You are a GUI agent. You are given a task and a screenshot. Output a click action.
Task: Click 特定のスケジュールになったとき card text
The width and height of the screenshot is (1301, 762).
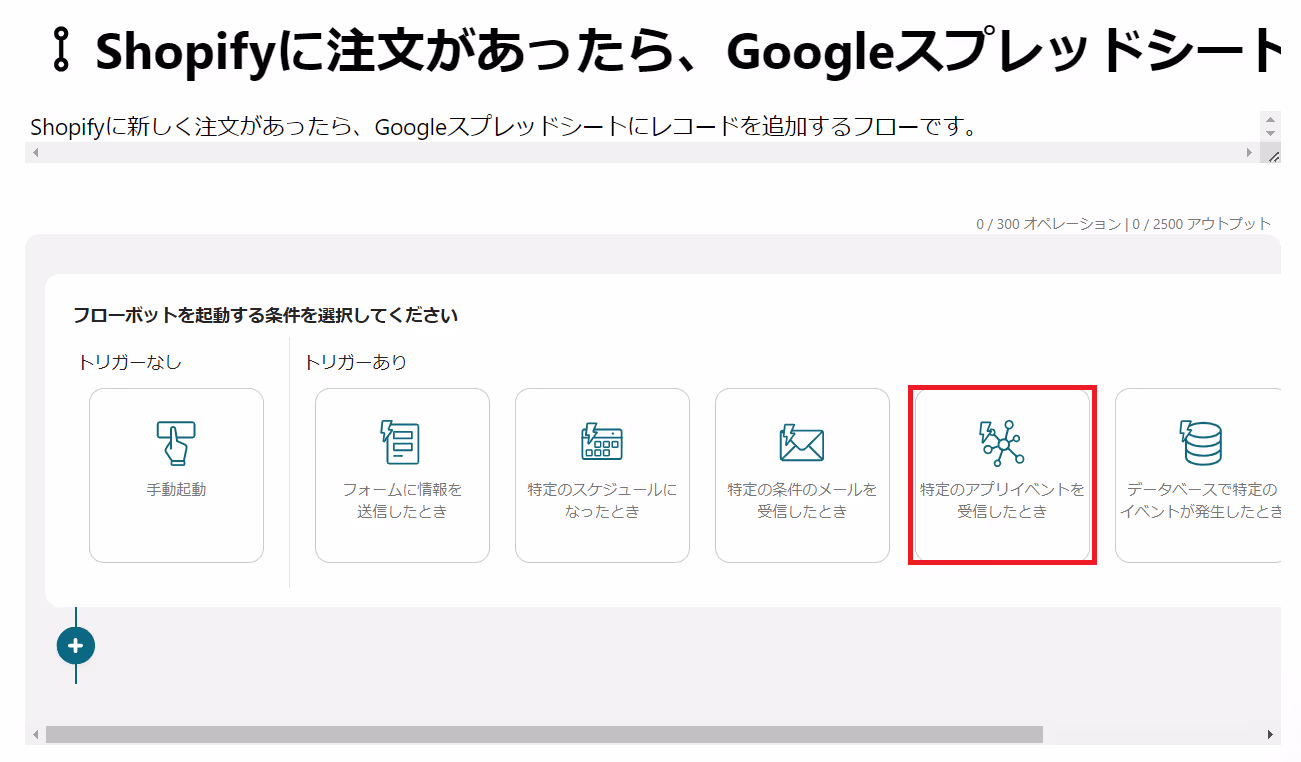click(602, 501)
